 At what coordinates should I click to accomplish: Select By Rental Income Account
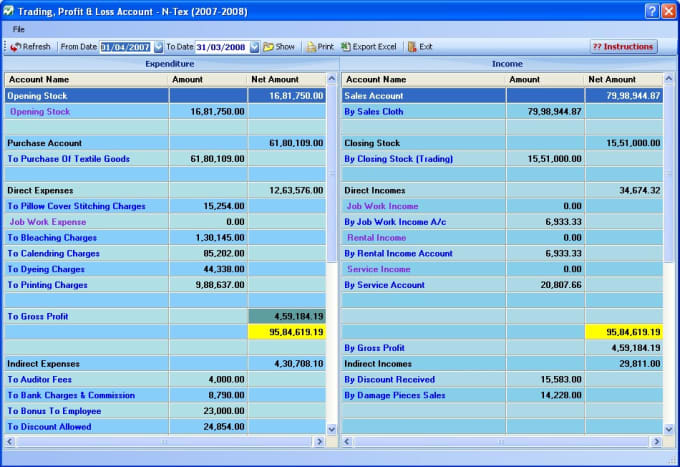tap(502, 253)
